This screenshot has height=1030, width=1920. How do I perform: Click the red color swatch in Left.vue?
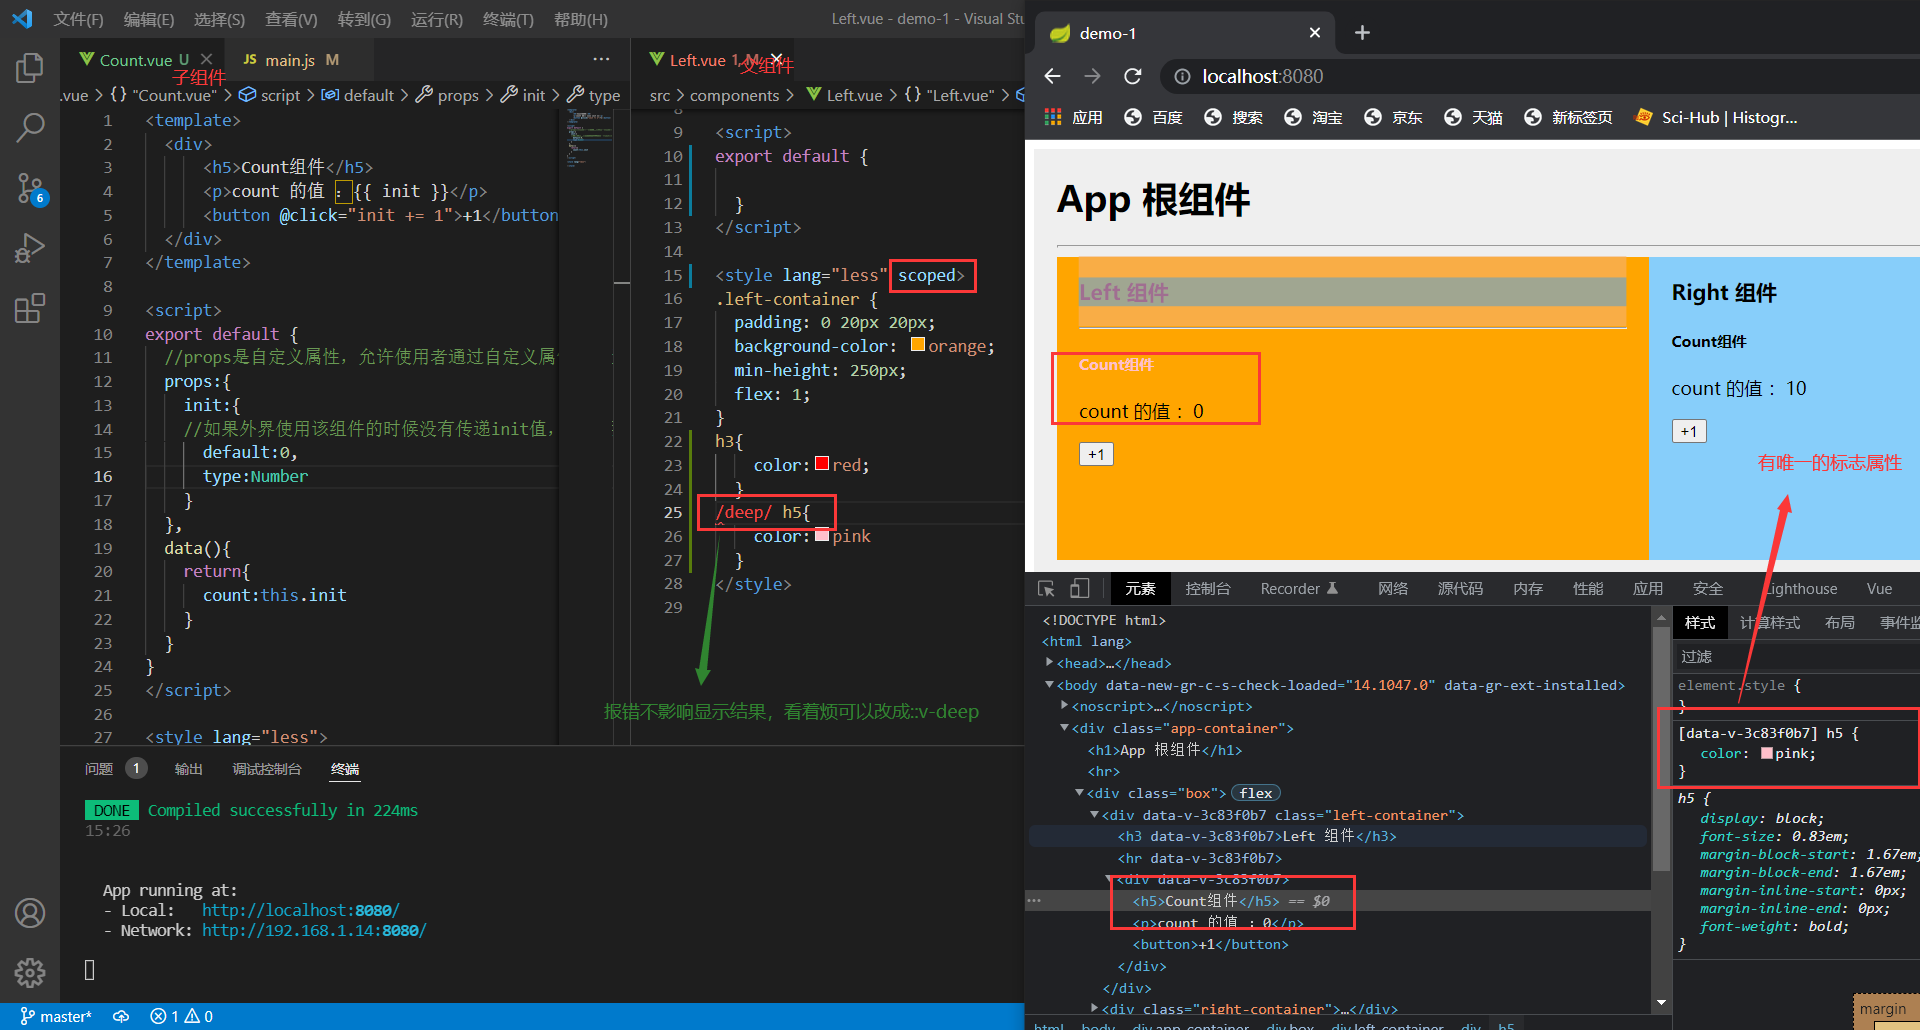pos(822,464)
